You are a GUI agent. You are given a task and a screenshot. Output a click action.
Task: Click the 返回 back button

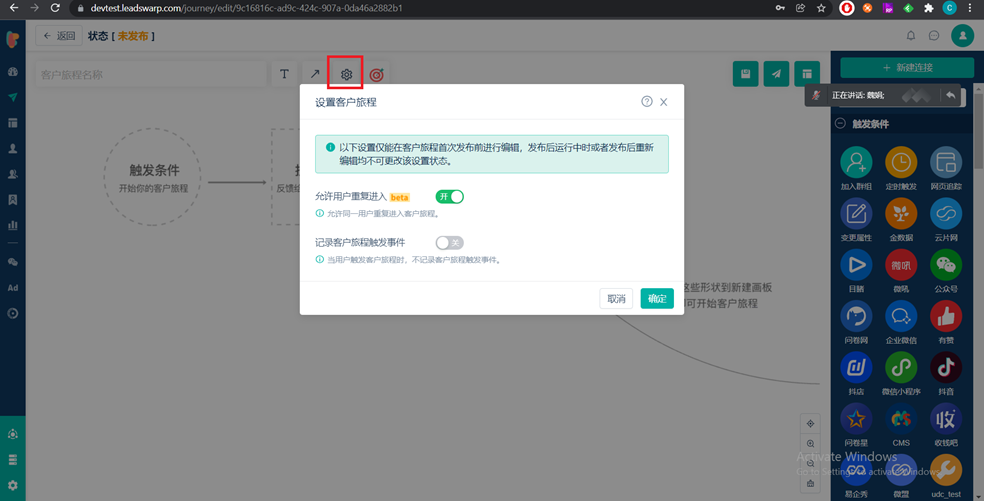(59, 36)
